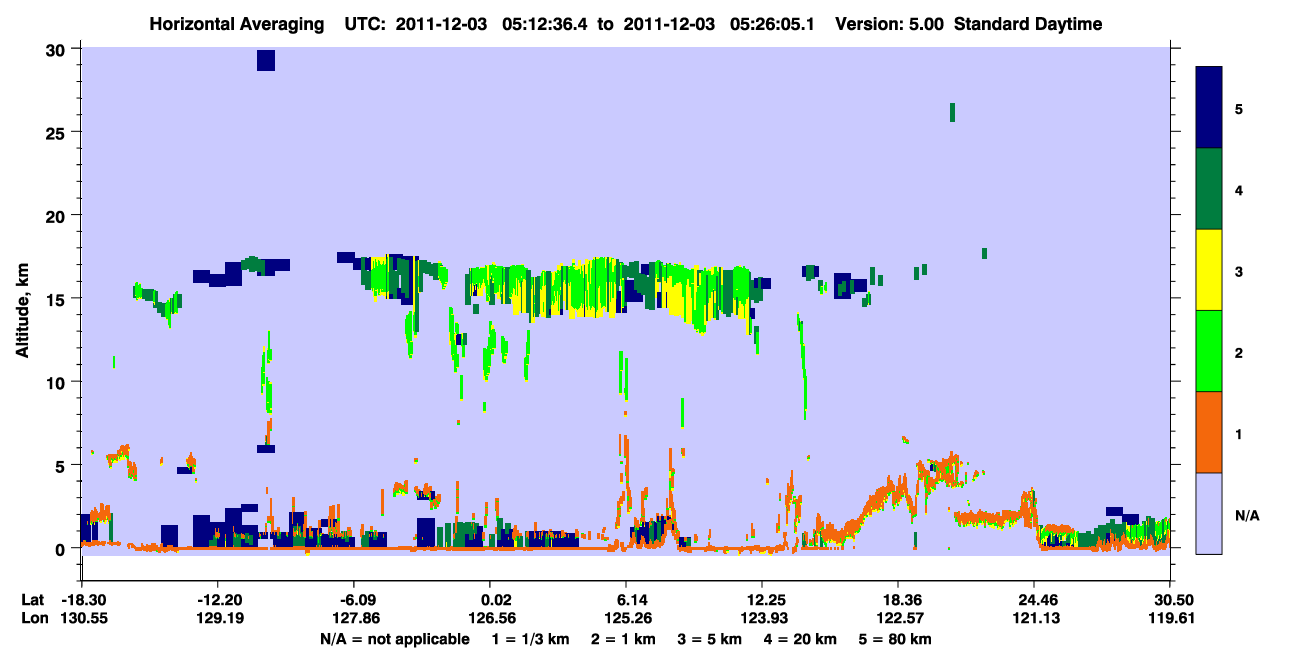This screenshot has height=667, width=1300.
Task: Click latitude value '-12.20'
Action: click(217, 600)
